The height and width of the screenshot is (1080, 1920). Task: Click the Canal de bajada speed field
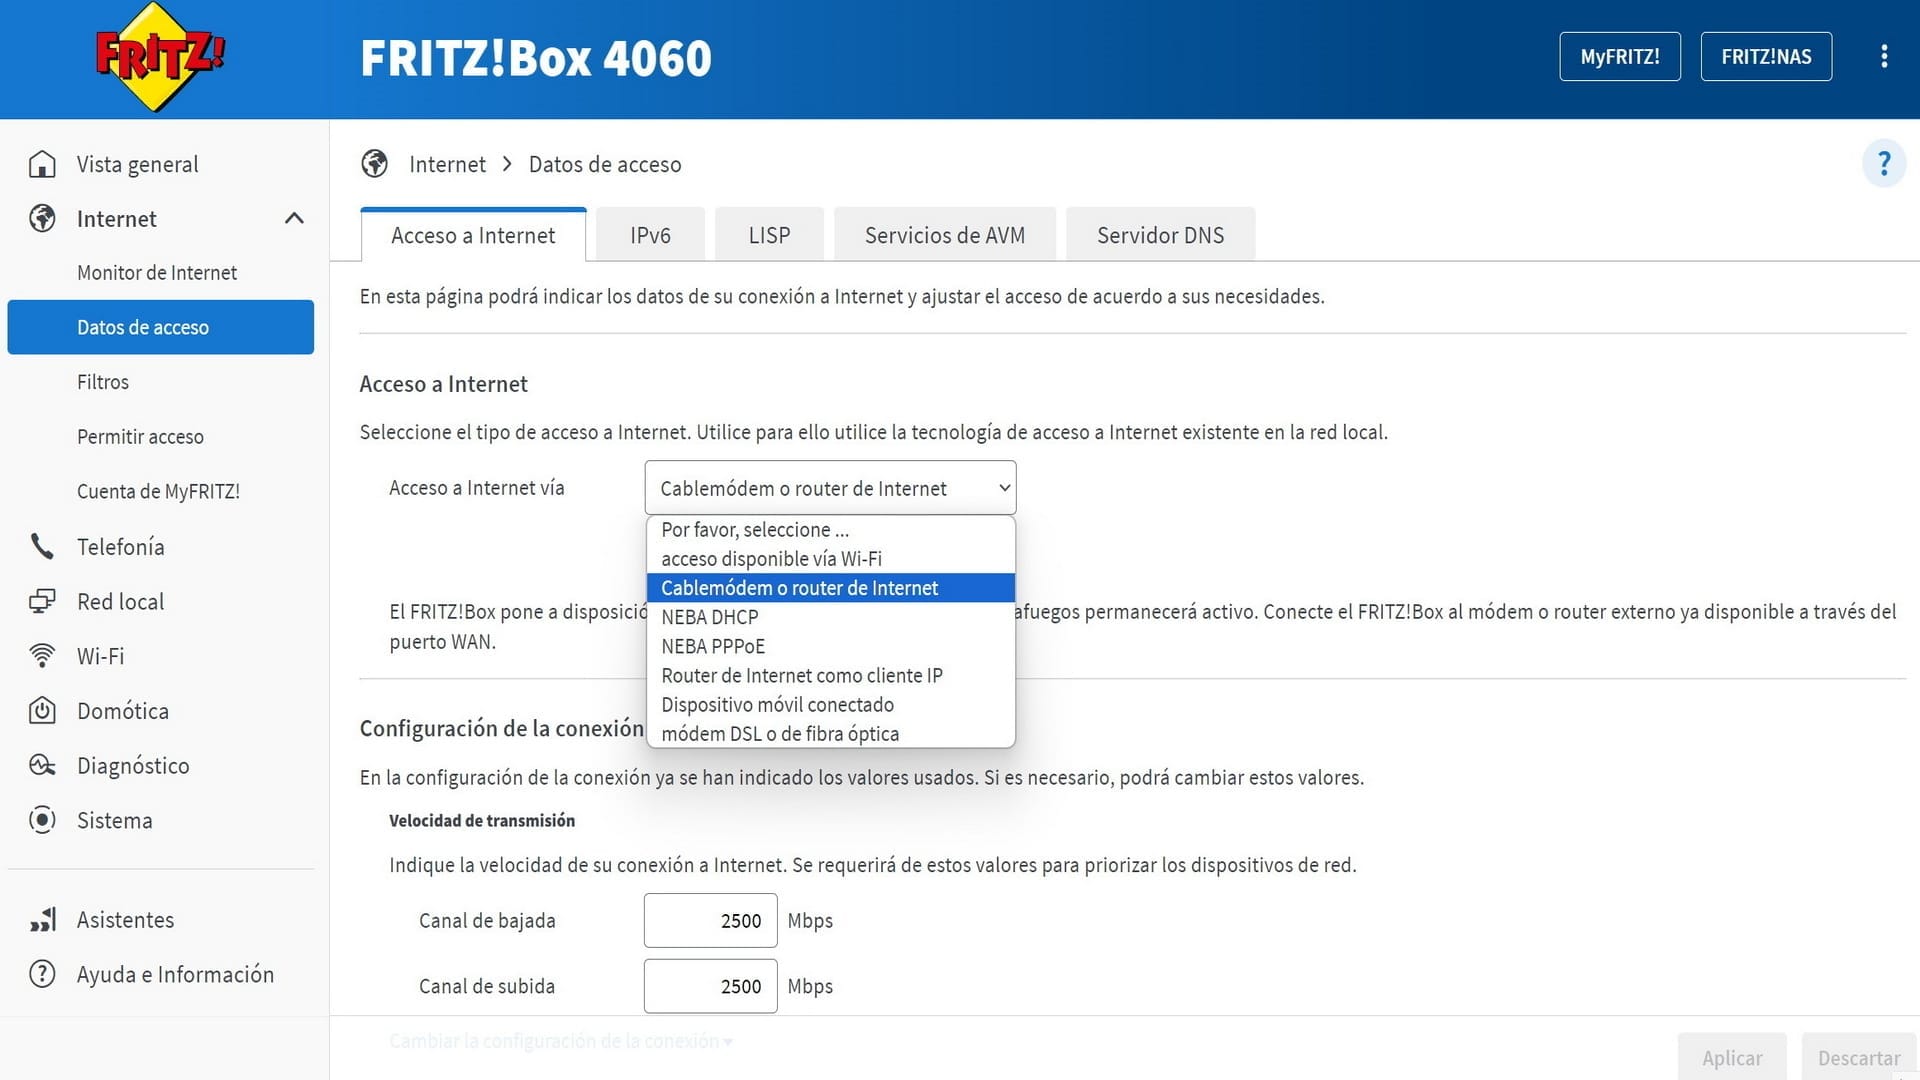[710, 920]
